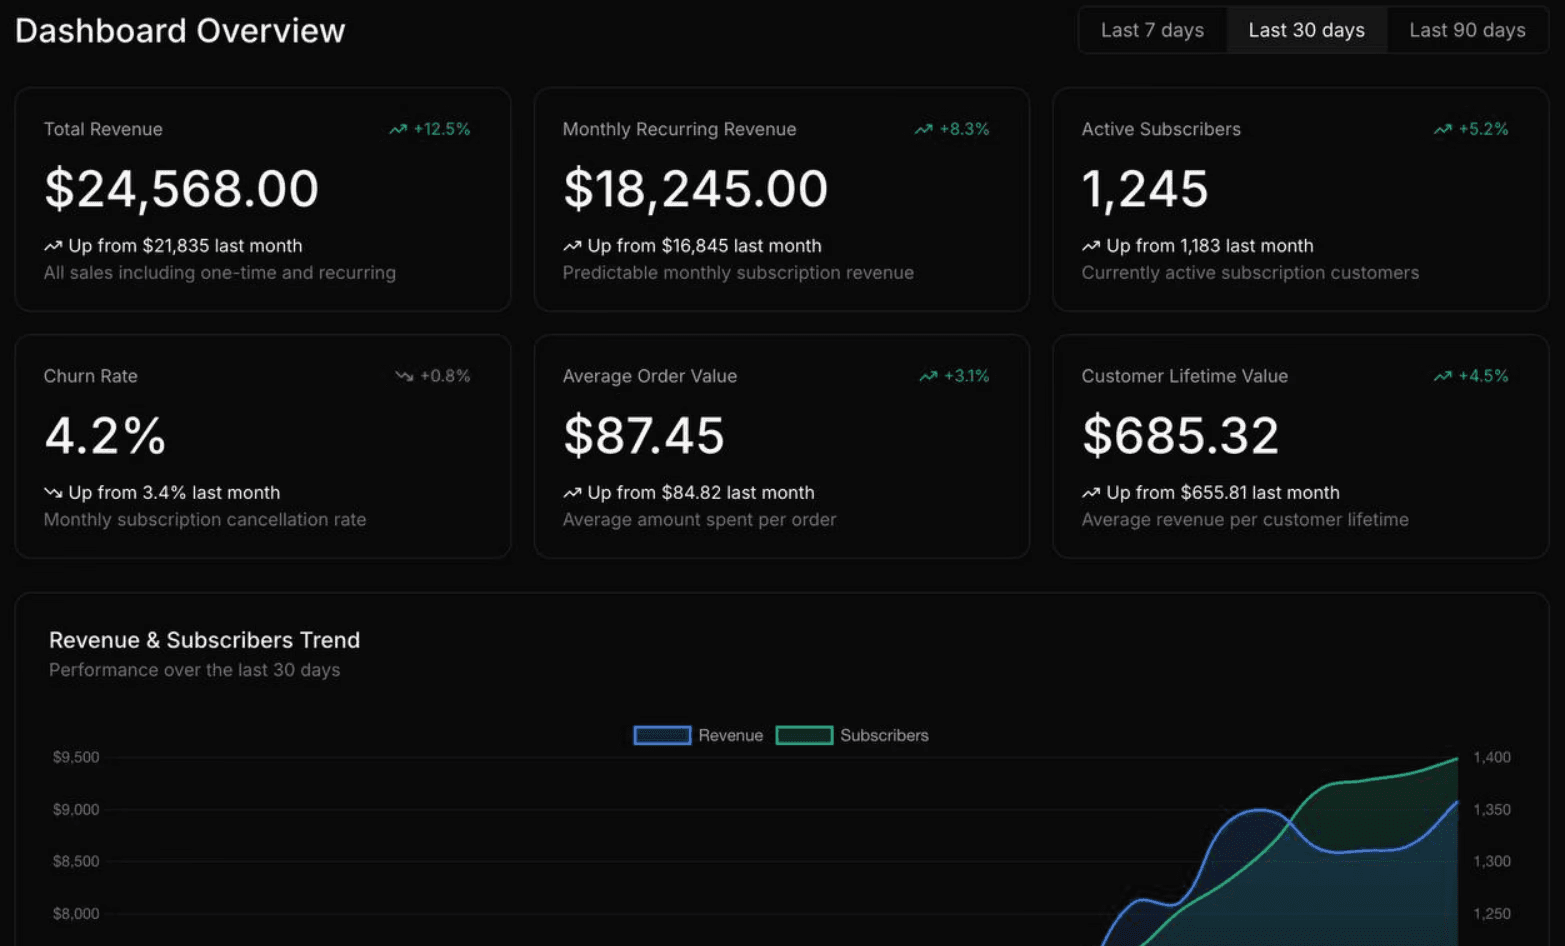Viewport: 1565px width, 946px height.
Task: Click the arrow icon before 'Up from $21,835 last month'
Action: click(53, 246)
